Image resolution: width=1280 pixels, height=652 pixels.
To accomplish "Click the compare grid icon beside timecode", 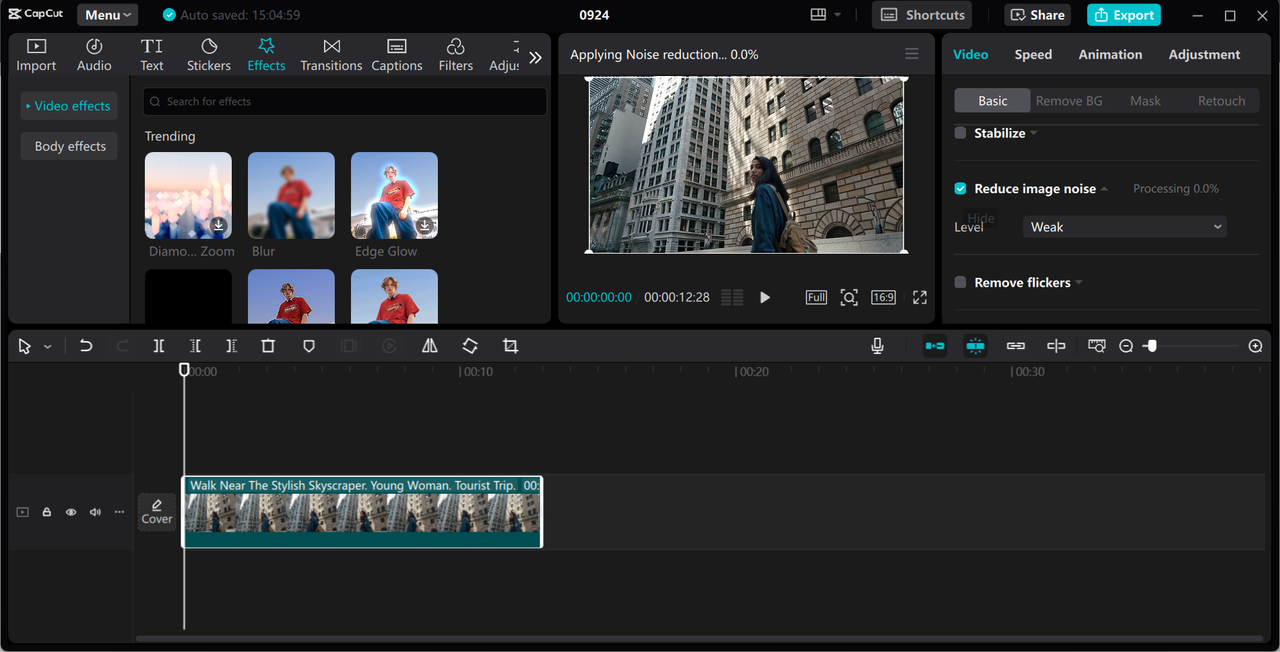I will [732, 297].
